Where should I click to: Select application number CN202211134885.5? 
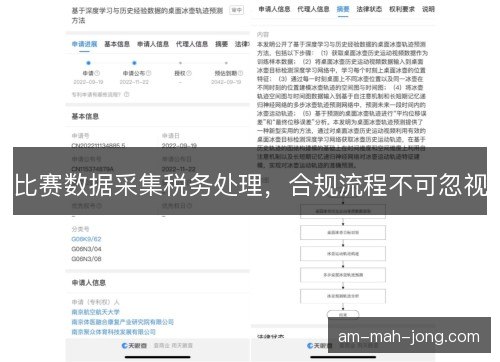(99, 146)
